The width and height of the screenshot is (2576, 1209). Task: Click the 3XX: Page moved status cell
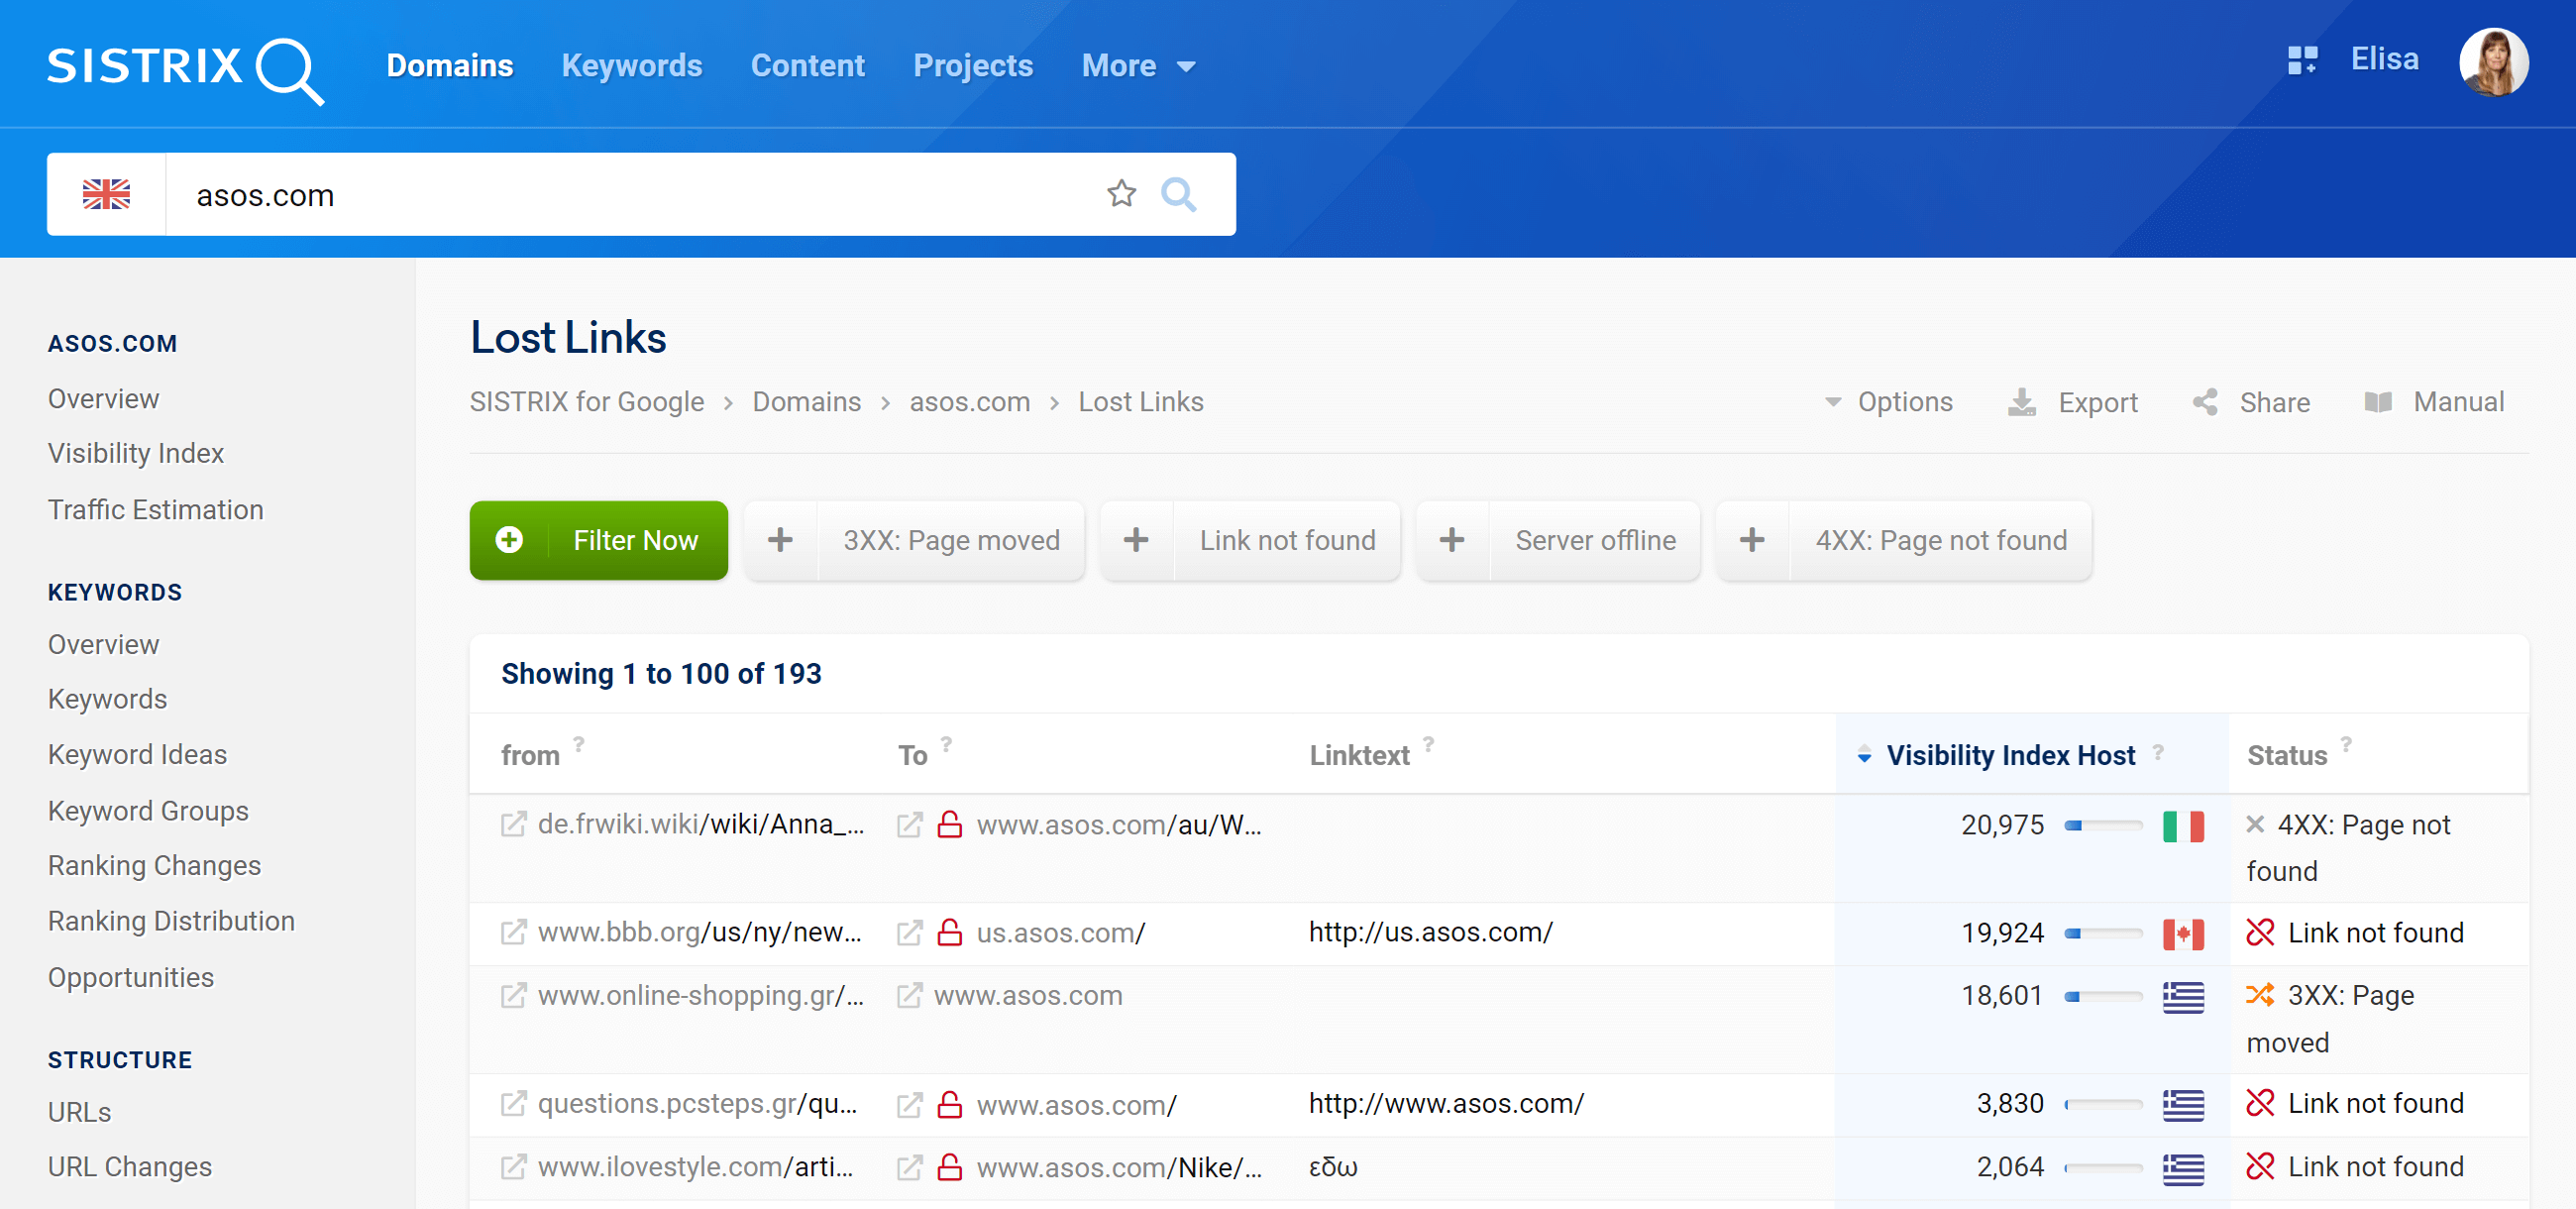click(x=2330, y=1019)
